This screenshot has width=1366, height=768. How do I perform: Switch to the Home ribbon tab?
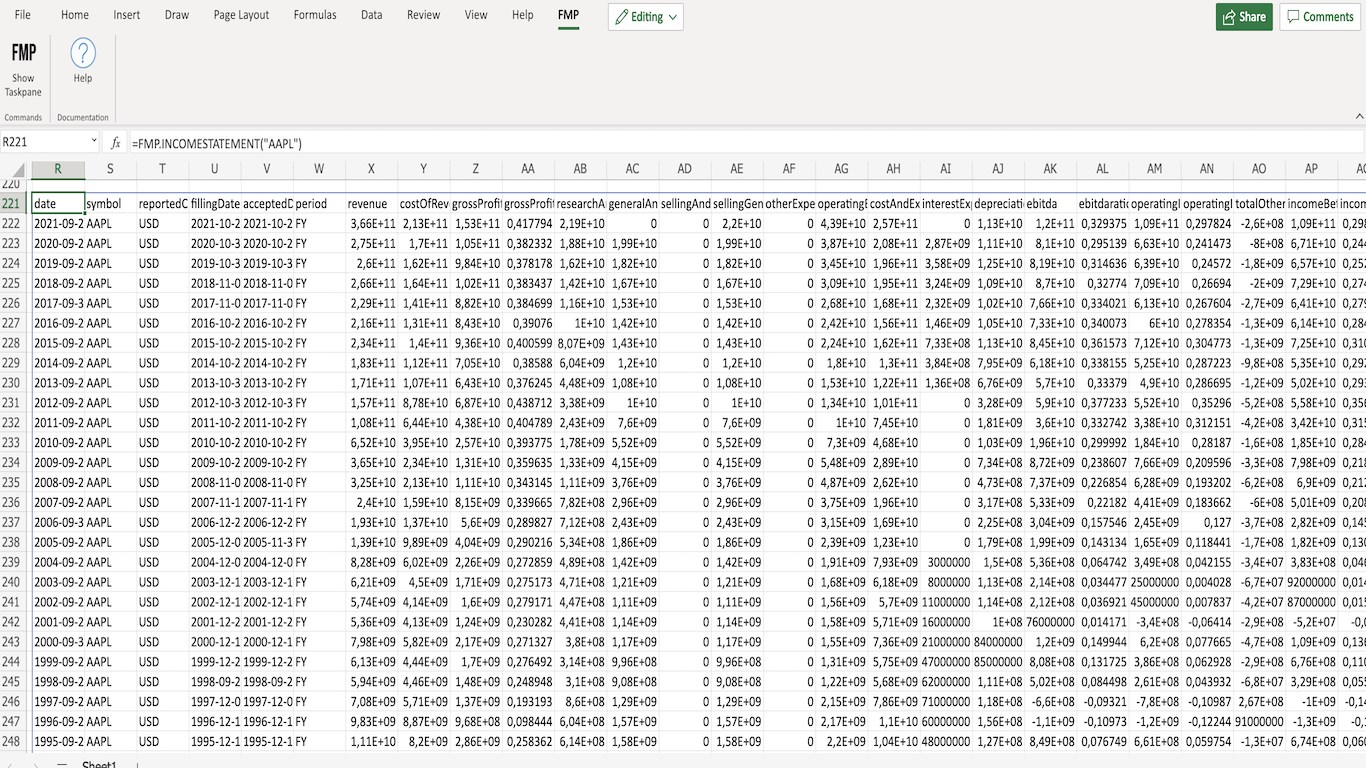pyautogui.click(x=75, y=15)
